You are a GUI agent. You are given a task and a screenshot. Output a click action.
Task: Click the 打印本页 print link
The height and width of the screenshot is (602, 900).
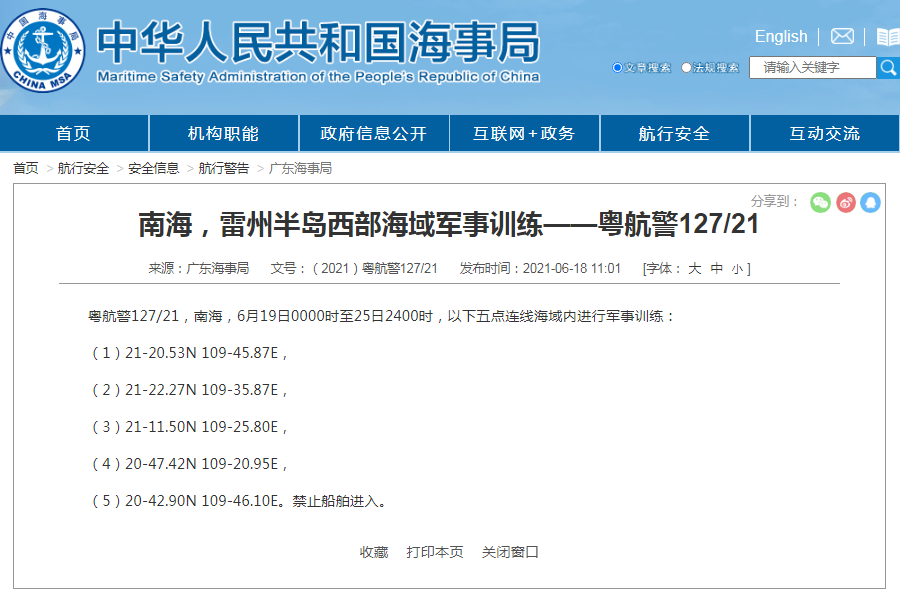point(435,552)
